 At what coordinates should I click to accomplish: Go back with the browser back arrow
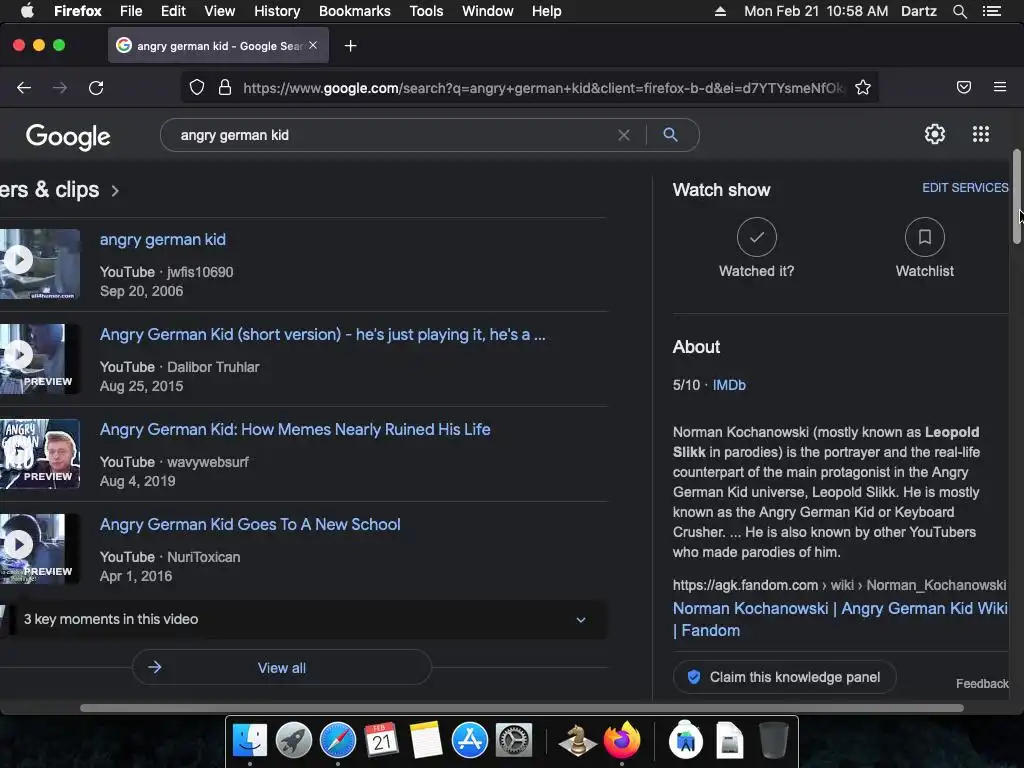click(24, 88)
